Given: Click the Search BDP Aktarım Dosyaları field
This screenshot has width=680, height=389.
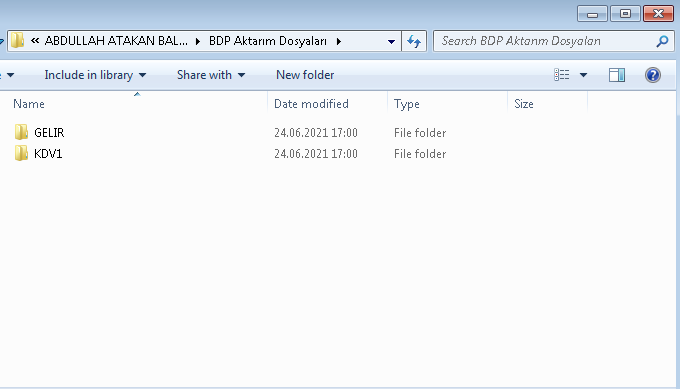Looking at the screenshot, I should tap(547, 41).
